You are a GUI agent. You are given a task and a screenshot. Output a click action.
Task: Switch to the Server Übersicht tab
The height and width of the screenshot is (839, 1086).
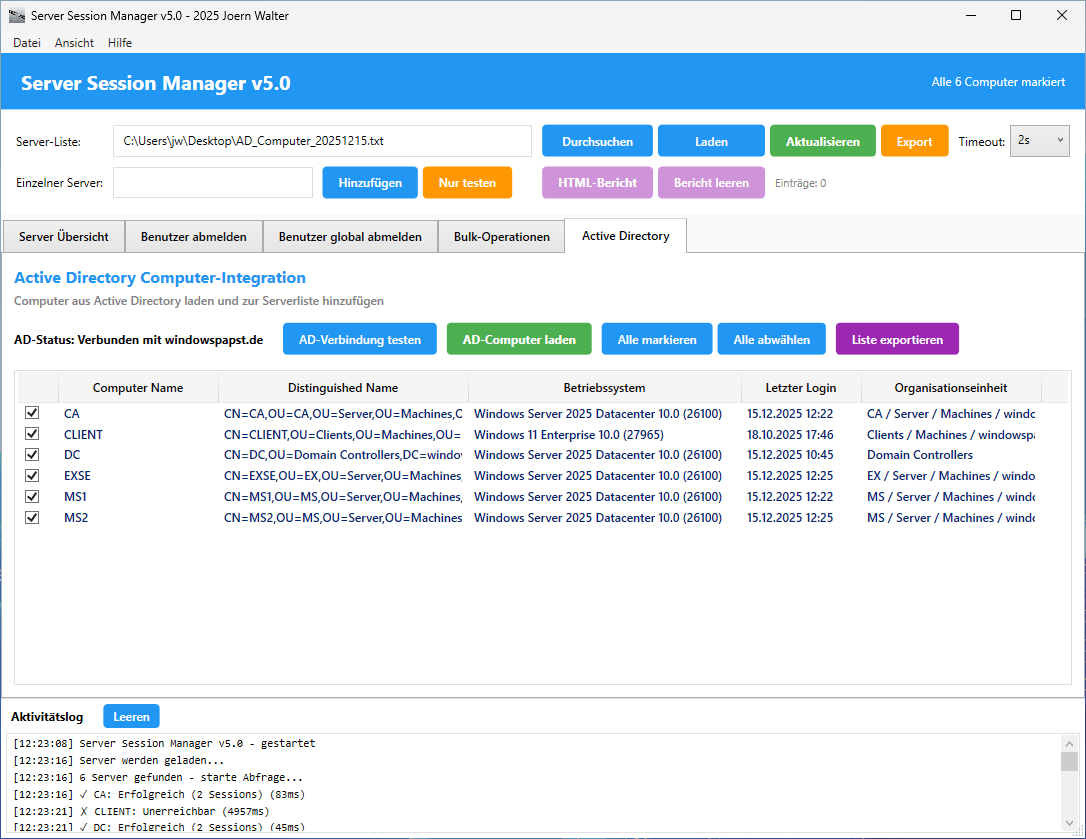(x=64, y=237)
